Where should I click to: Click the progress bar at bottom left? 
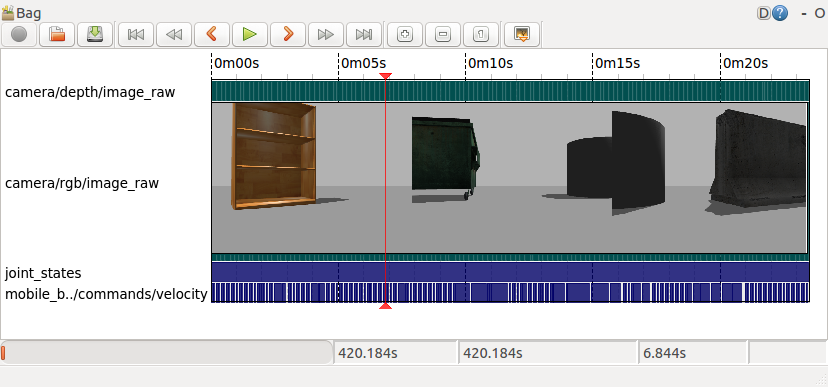tap(166, 353)
